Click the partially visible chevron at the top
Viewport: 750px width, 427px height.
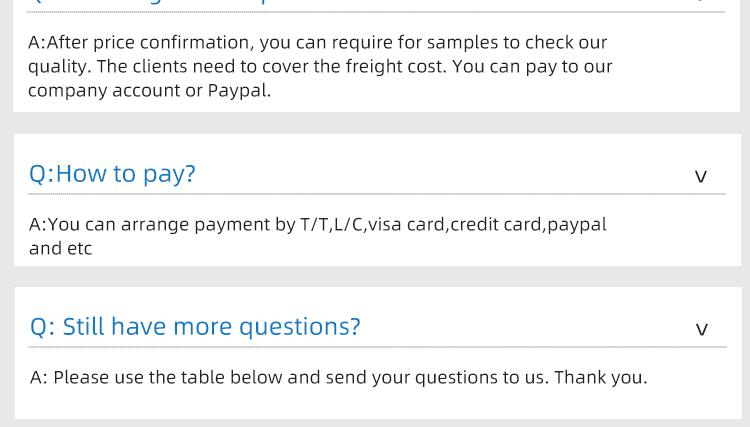[x=701, y=3]
